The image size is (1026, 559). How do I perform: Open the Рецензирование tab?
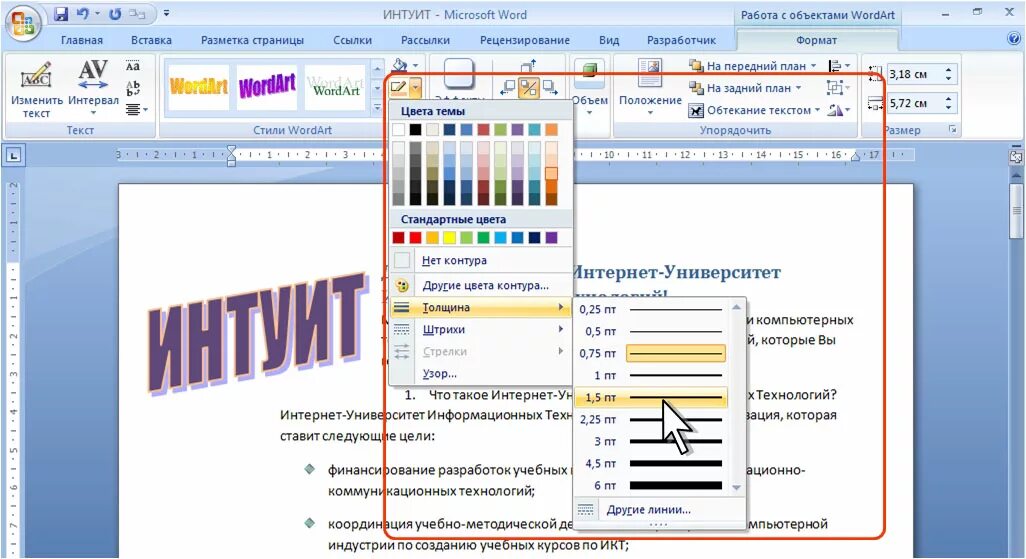[525, 40]
